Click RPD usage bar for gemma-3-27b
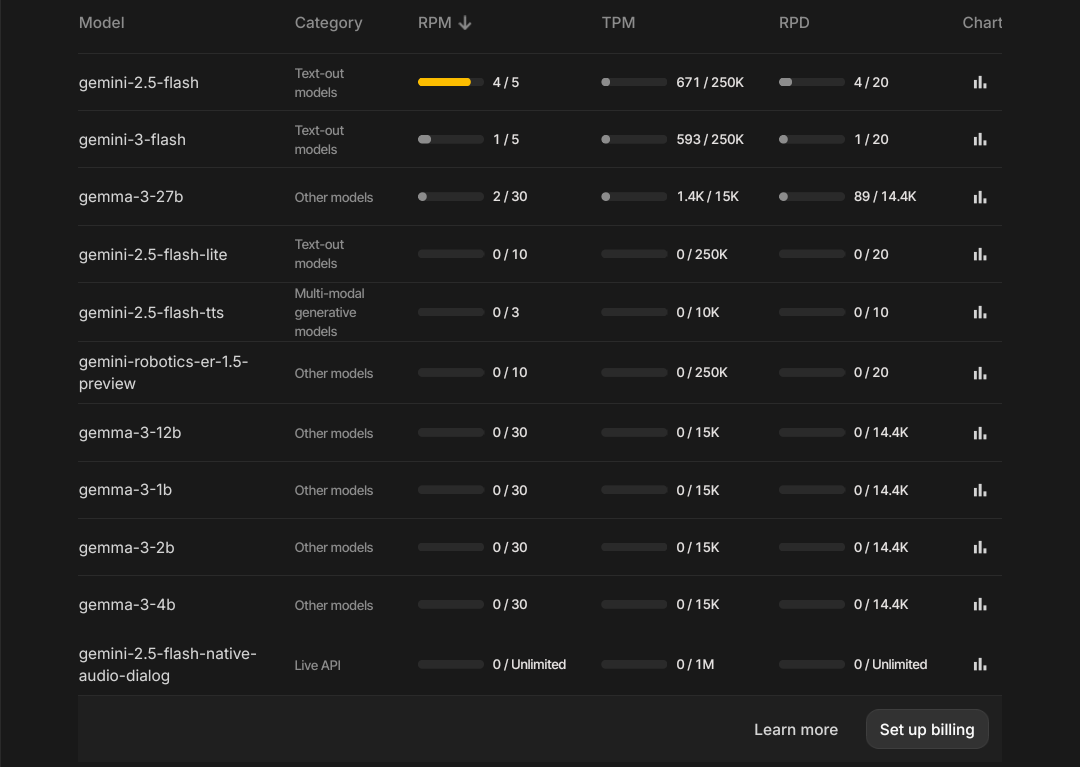The image size is (1080, 767). 811,196
